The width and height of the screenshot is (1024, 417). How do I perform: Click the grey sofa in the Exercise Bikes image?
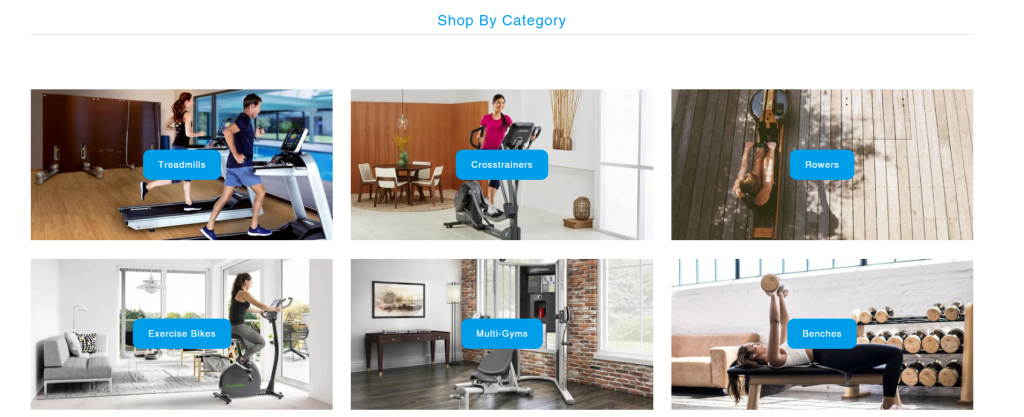77,362
